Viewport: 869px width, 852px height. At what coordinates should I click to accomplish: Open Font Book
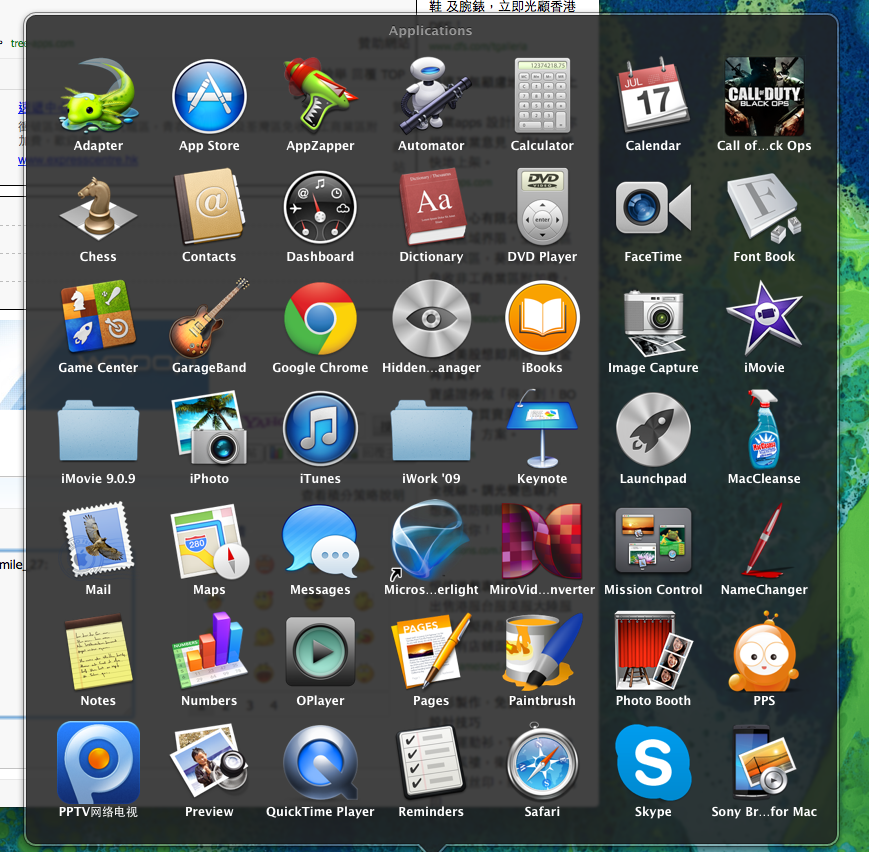764,208
